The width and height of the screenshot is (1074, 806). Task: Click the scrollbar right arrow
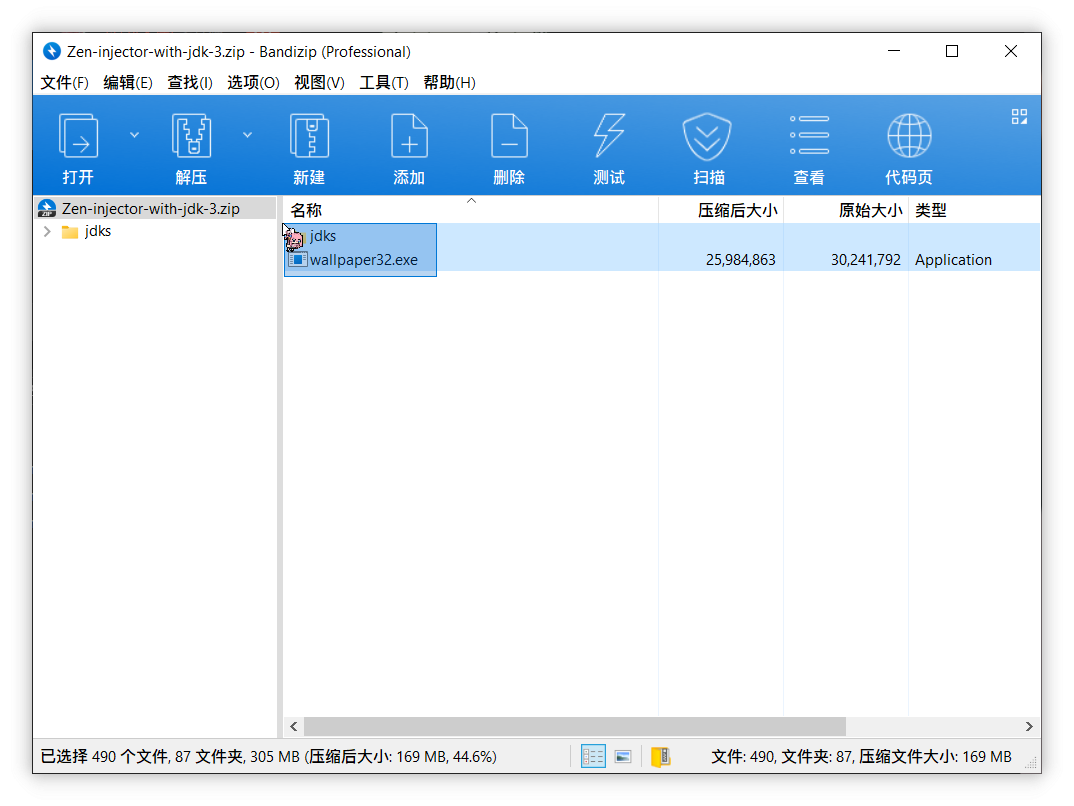pos(1029,726)
